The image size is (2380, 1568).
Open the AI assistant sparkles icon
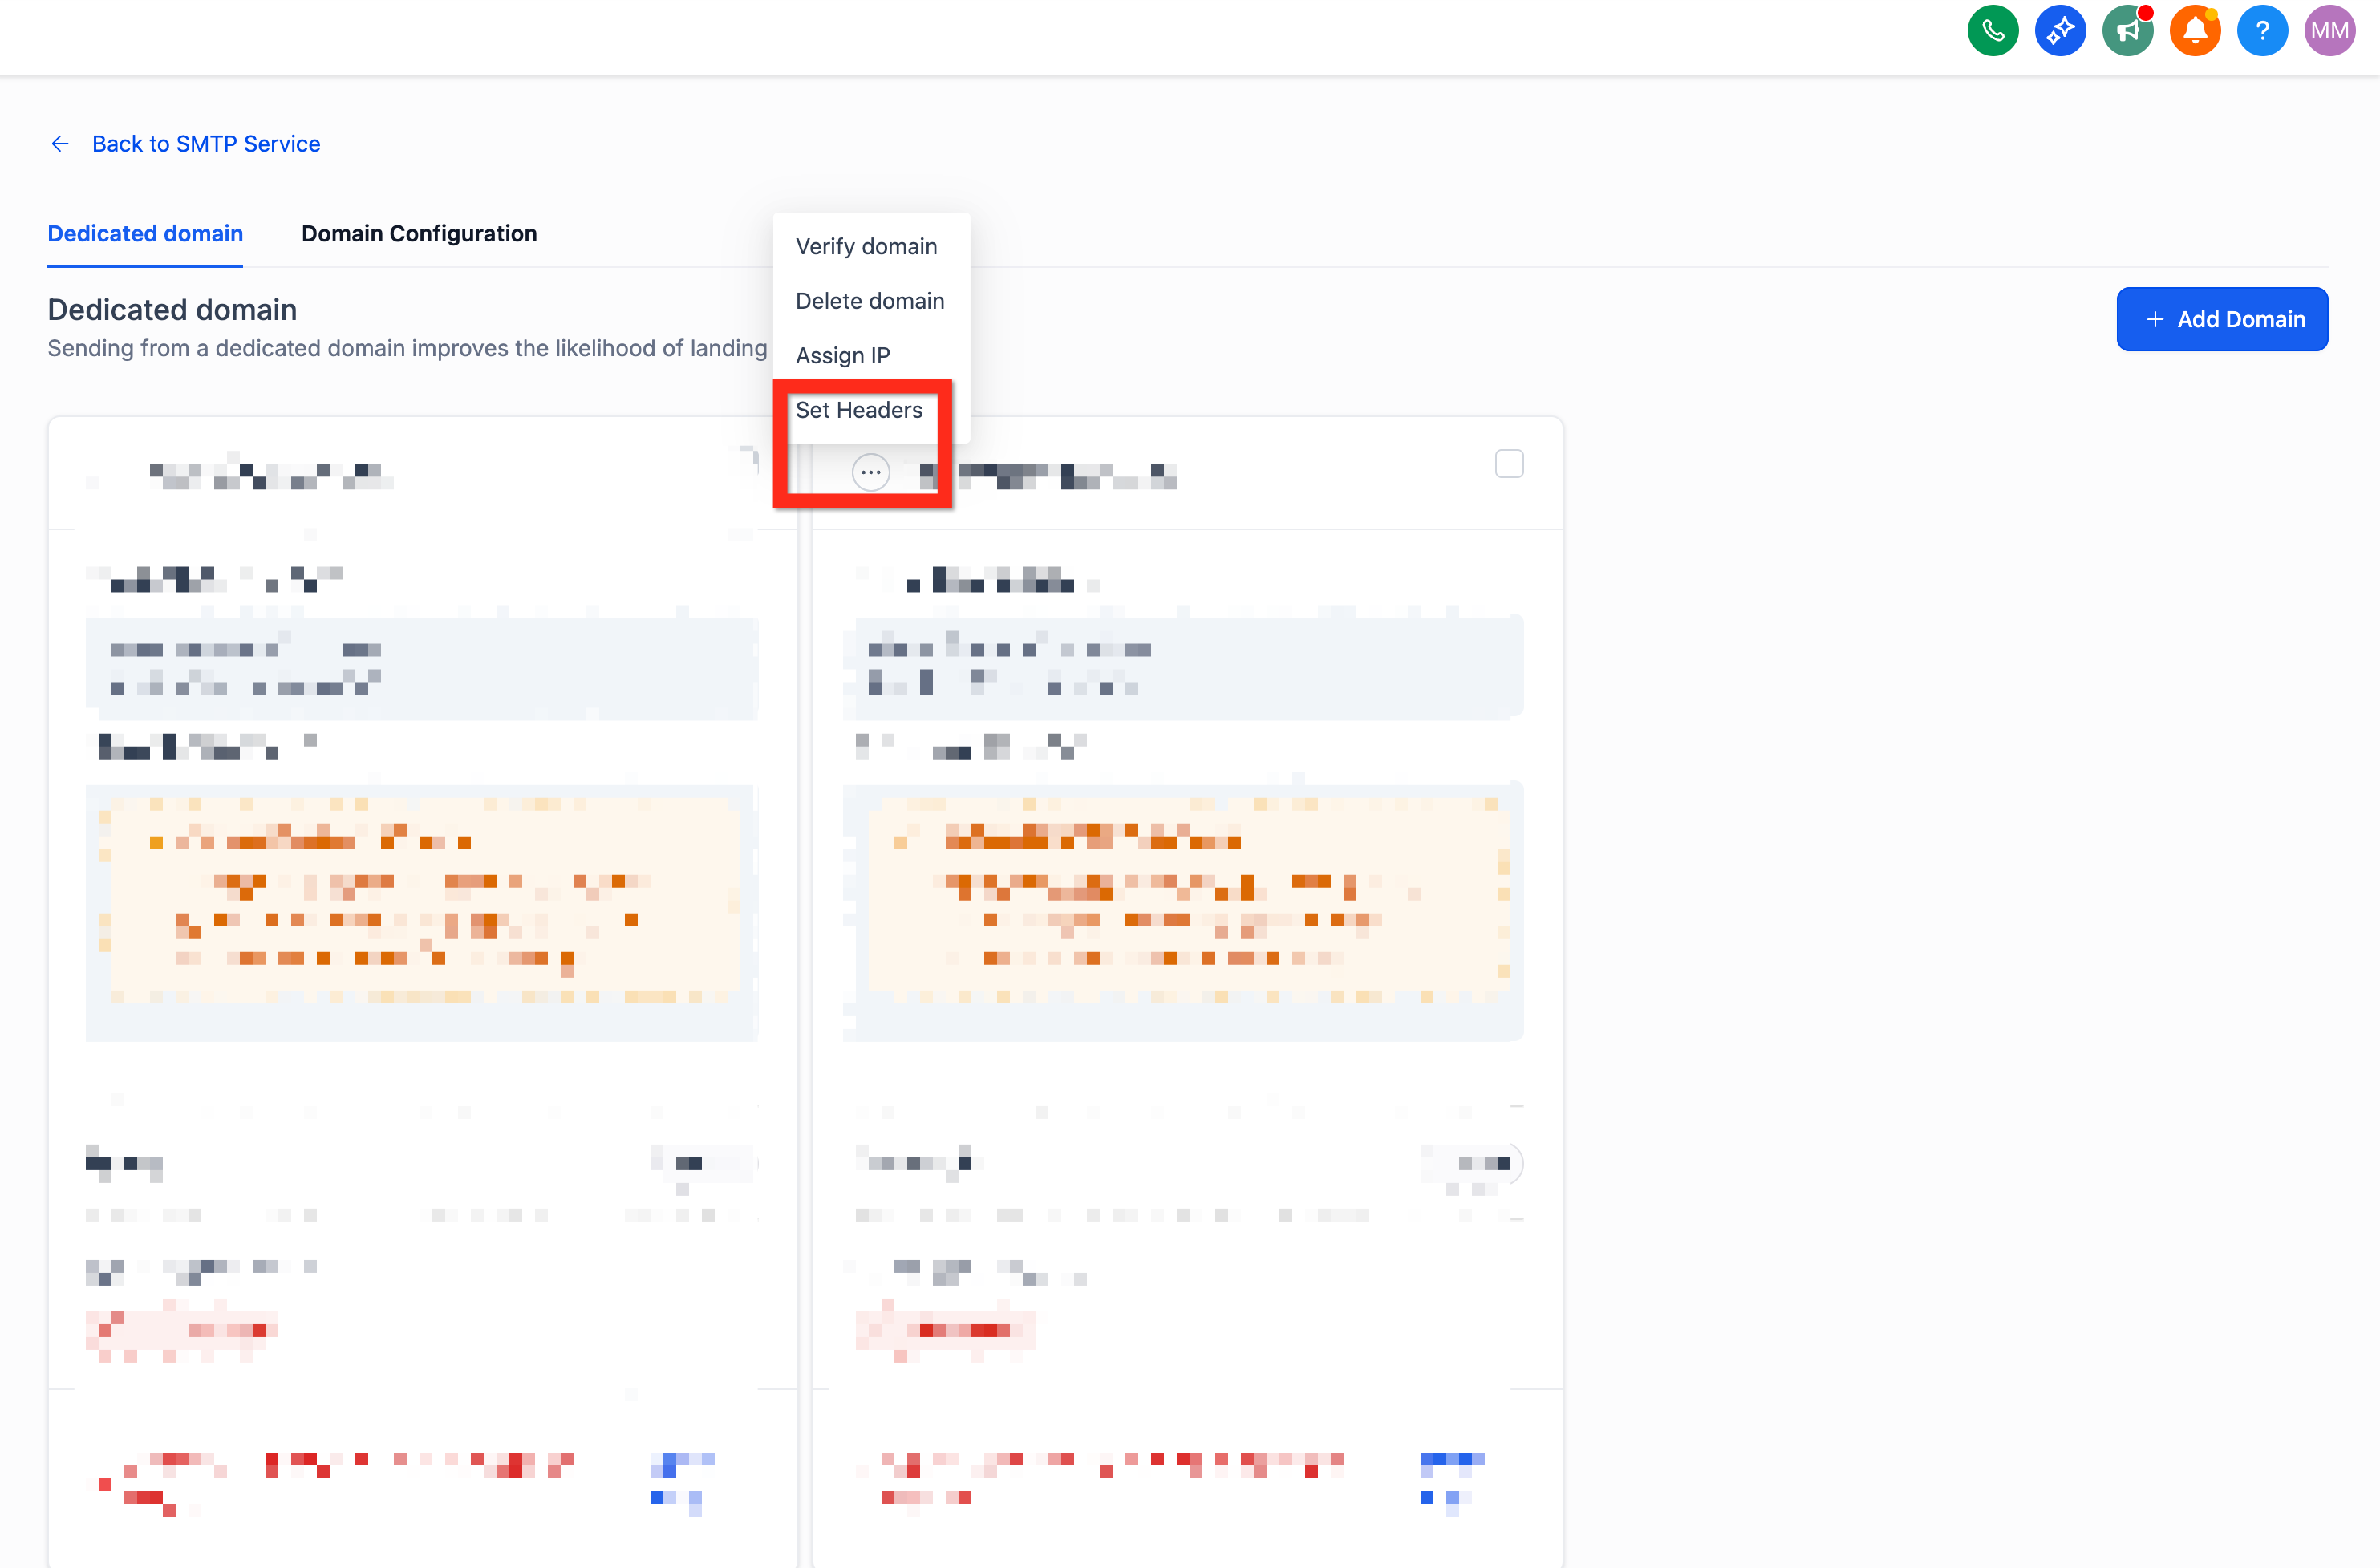[2060, 30]
